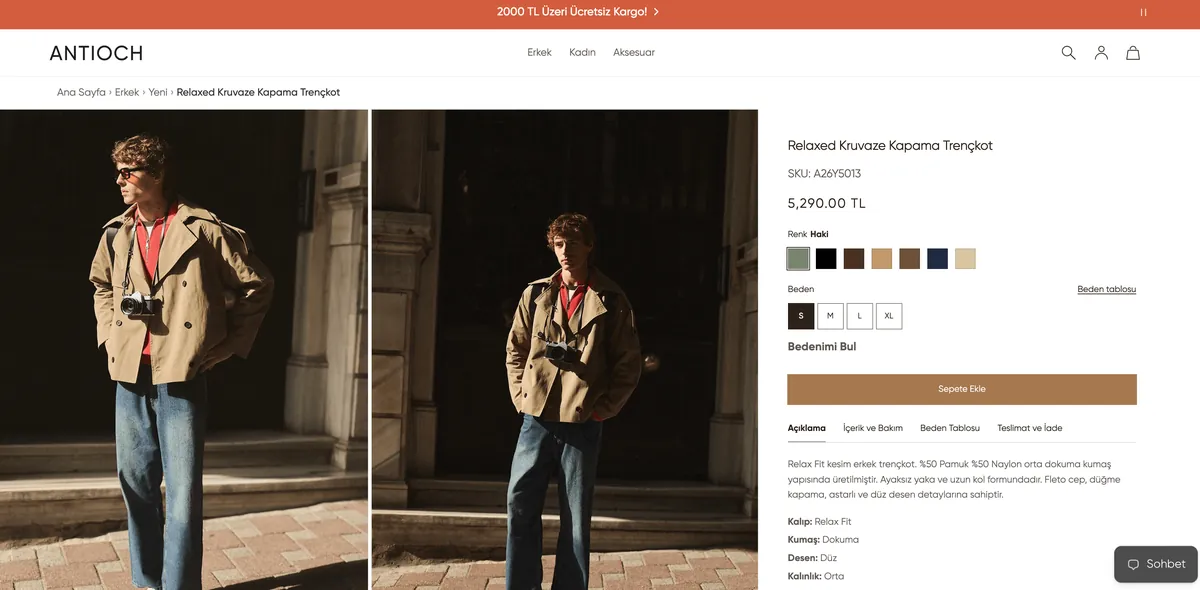
Task: Click the Renk Haki label
Action: click(x=808, y=234)
